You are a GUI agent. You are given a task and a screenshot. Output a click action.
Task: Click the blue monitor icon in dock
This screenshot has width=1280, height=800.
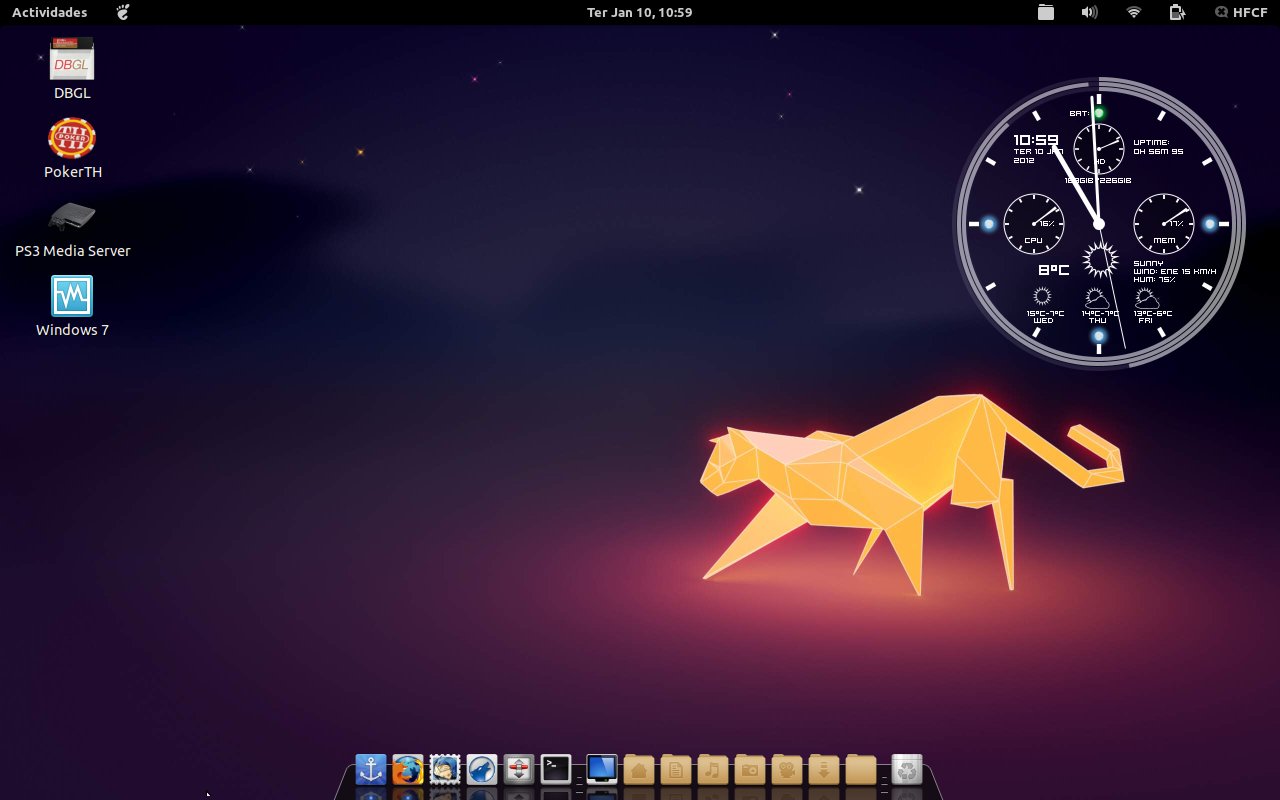[x=601, y=769]
